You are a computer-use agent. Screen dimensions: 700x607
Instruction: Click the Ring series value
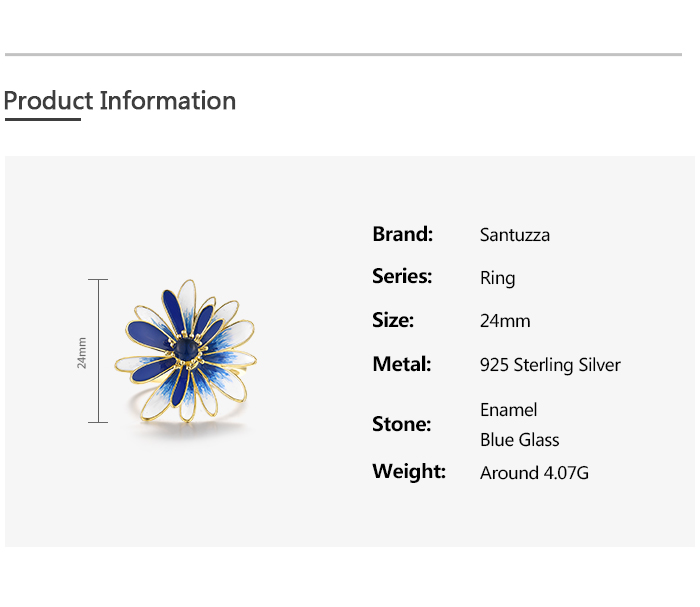tap(497, 279)
